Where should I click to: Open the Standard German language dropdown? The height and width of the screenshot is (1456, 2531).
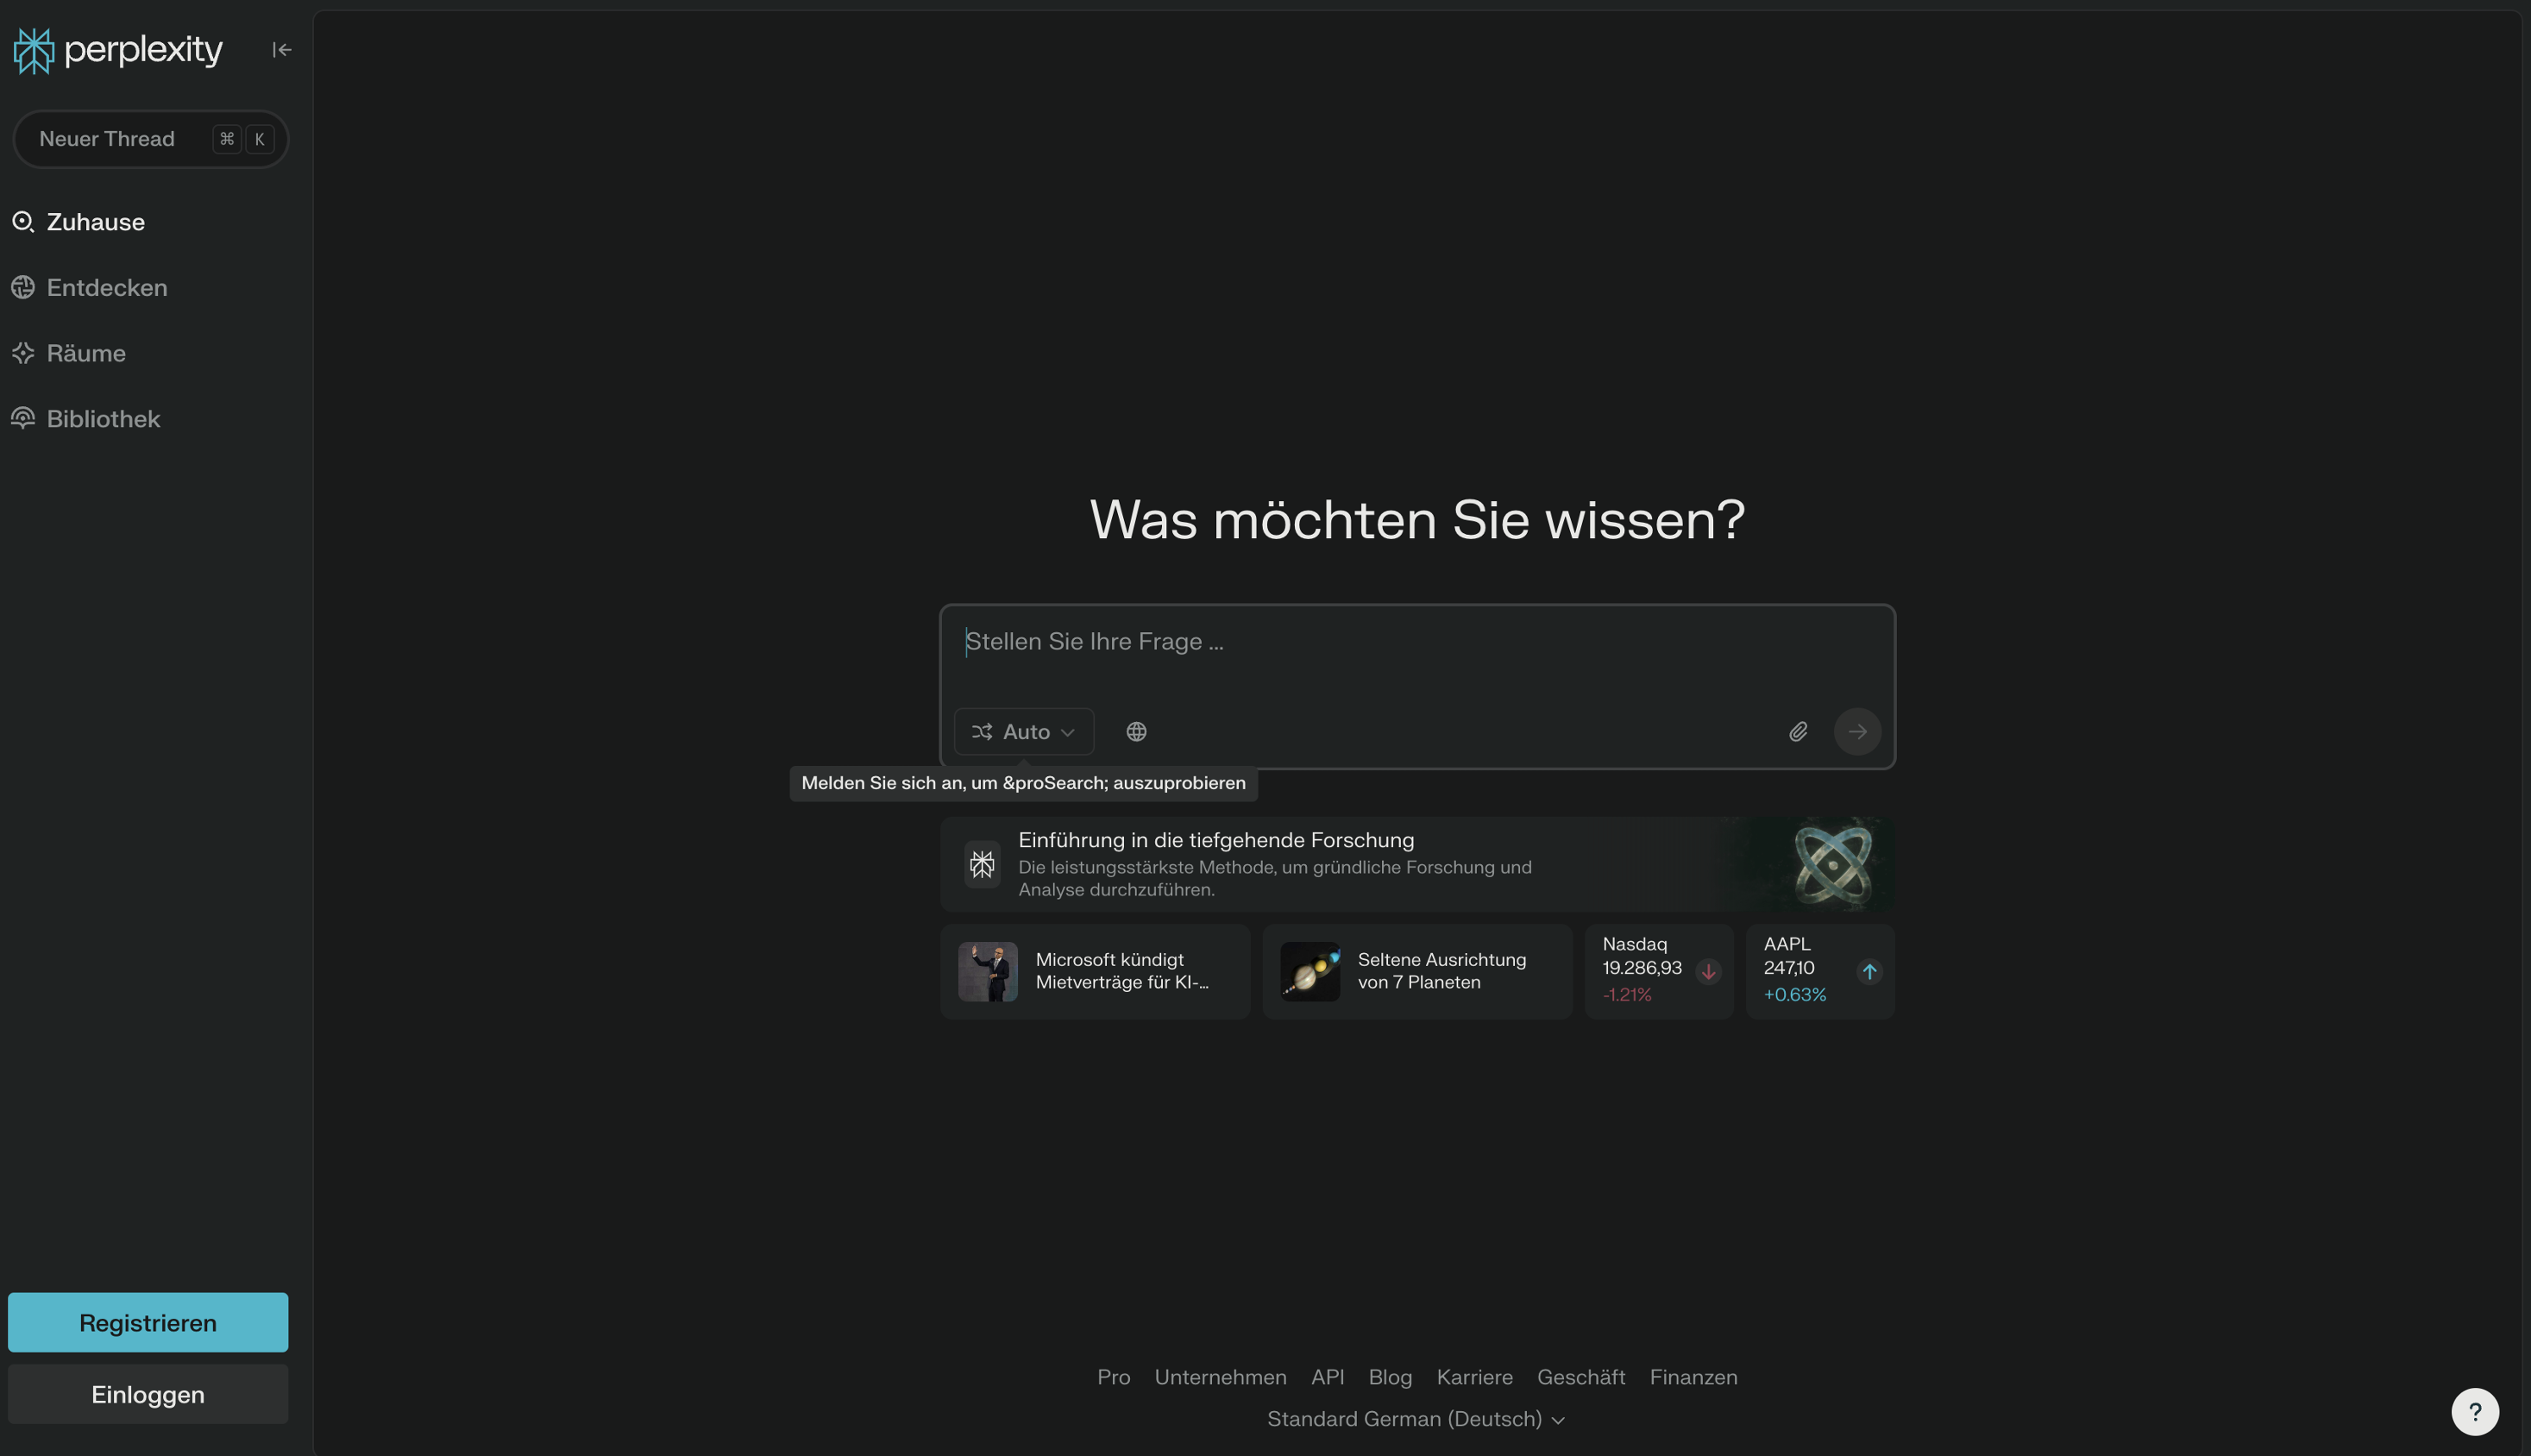(x=1415, y=1419)
